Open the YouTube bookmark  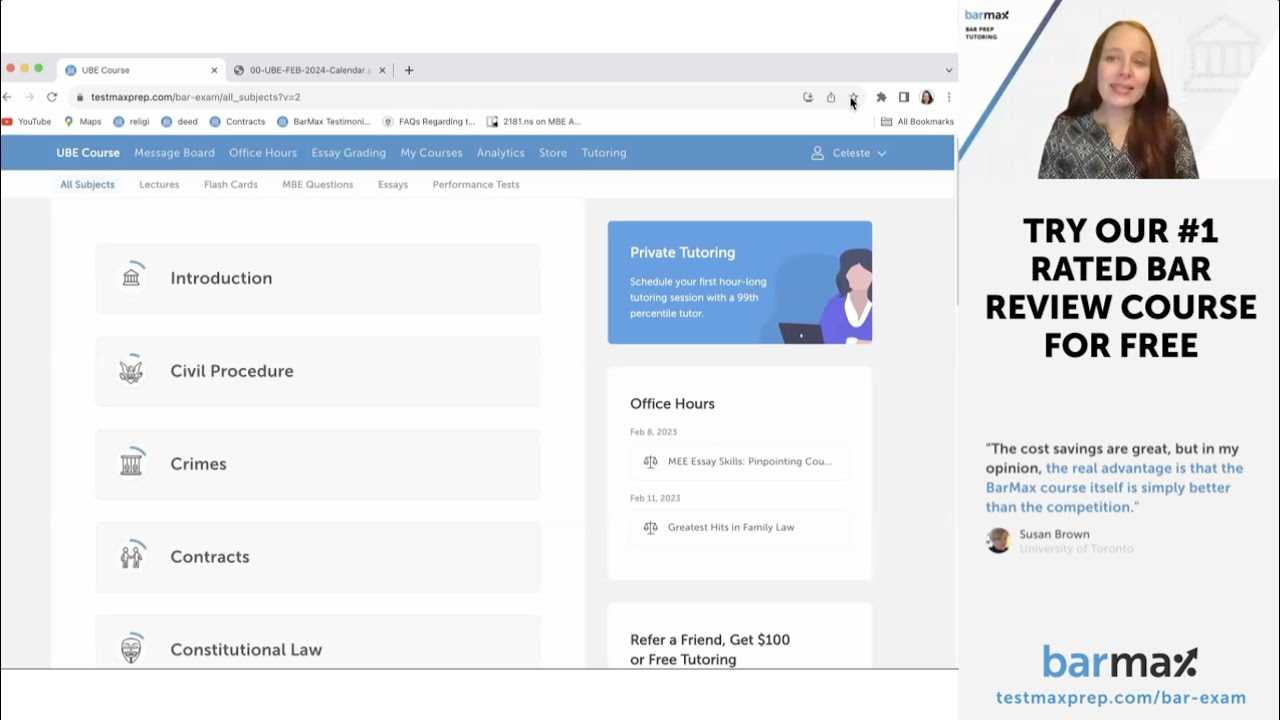click(x=27, y=121)
